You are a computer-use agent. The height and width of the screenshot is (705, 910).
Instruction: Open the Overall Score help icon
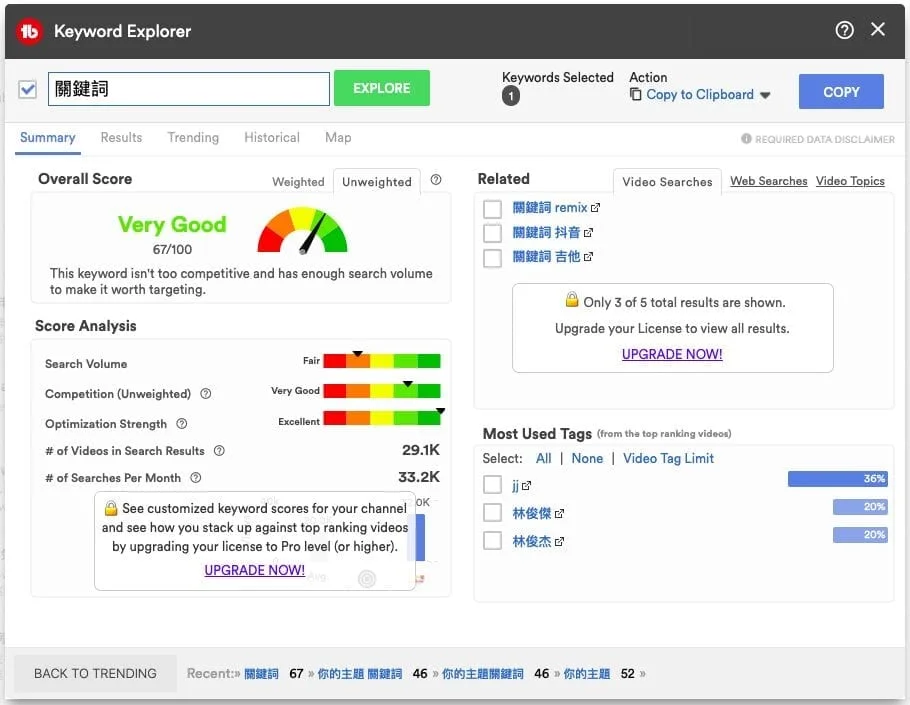(x=436, y=180)
